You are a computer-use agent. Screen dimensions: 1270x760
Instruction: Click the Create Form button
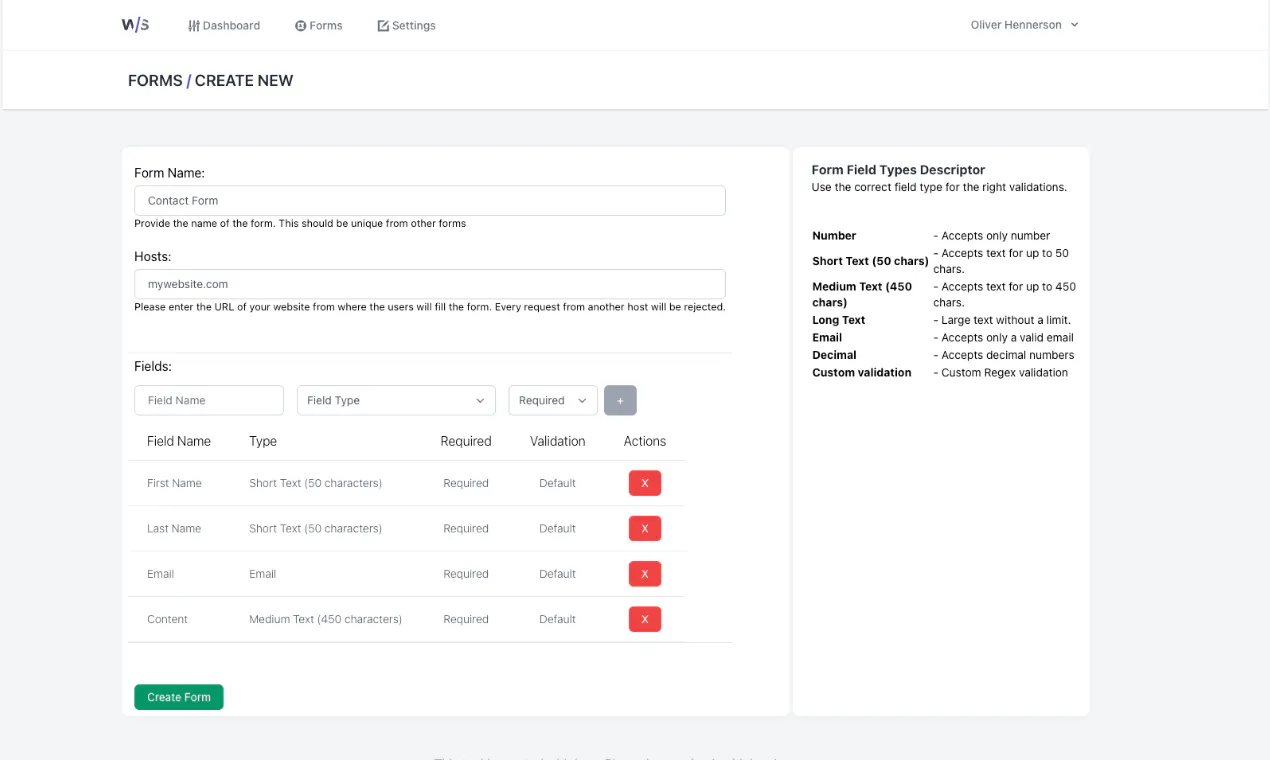tap(179, 697)
